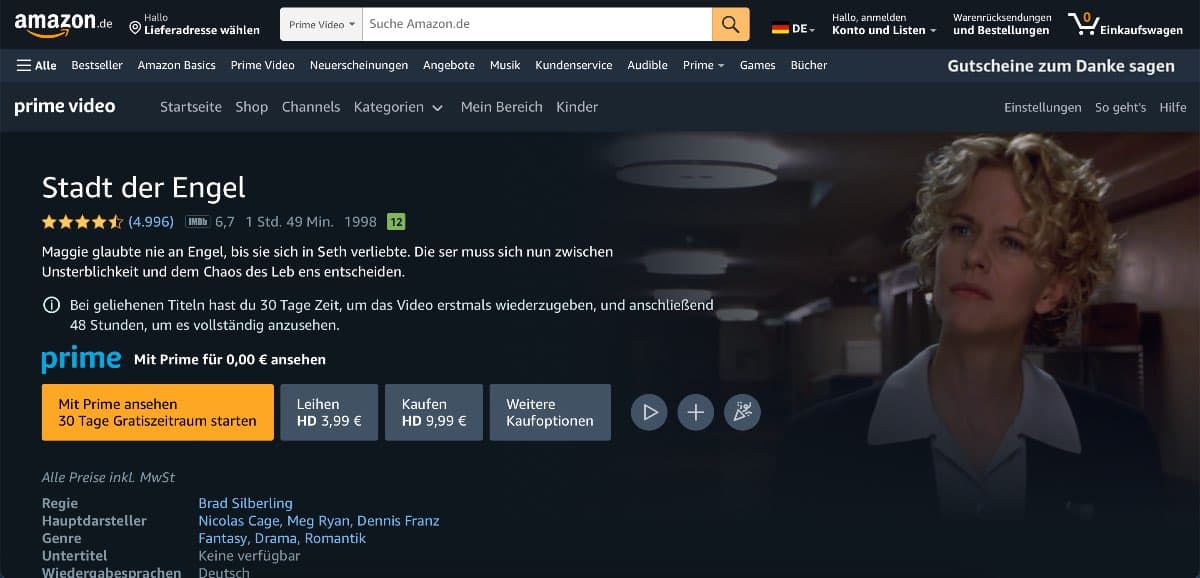Viewport: 1200px width, 578px height.
Task: Open Brad Silberling director link
Action: pyautogui.click(x=245, y=503)
